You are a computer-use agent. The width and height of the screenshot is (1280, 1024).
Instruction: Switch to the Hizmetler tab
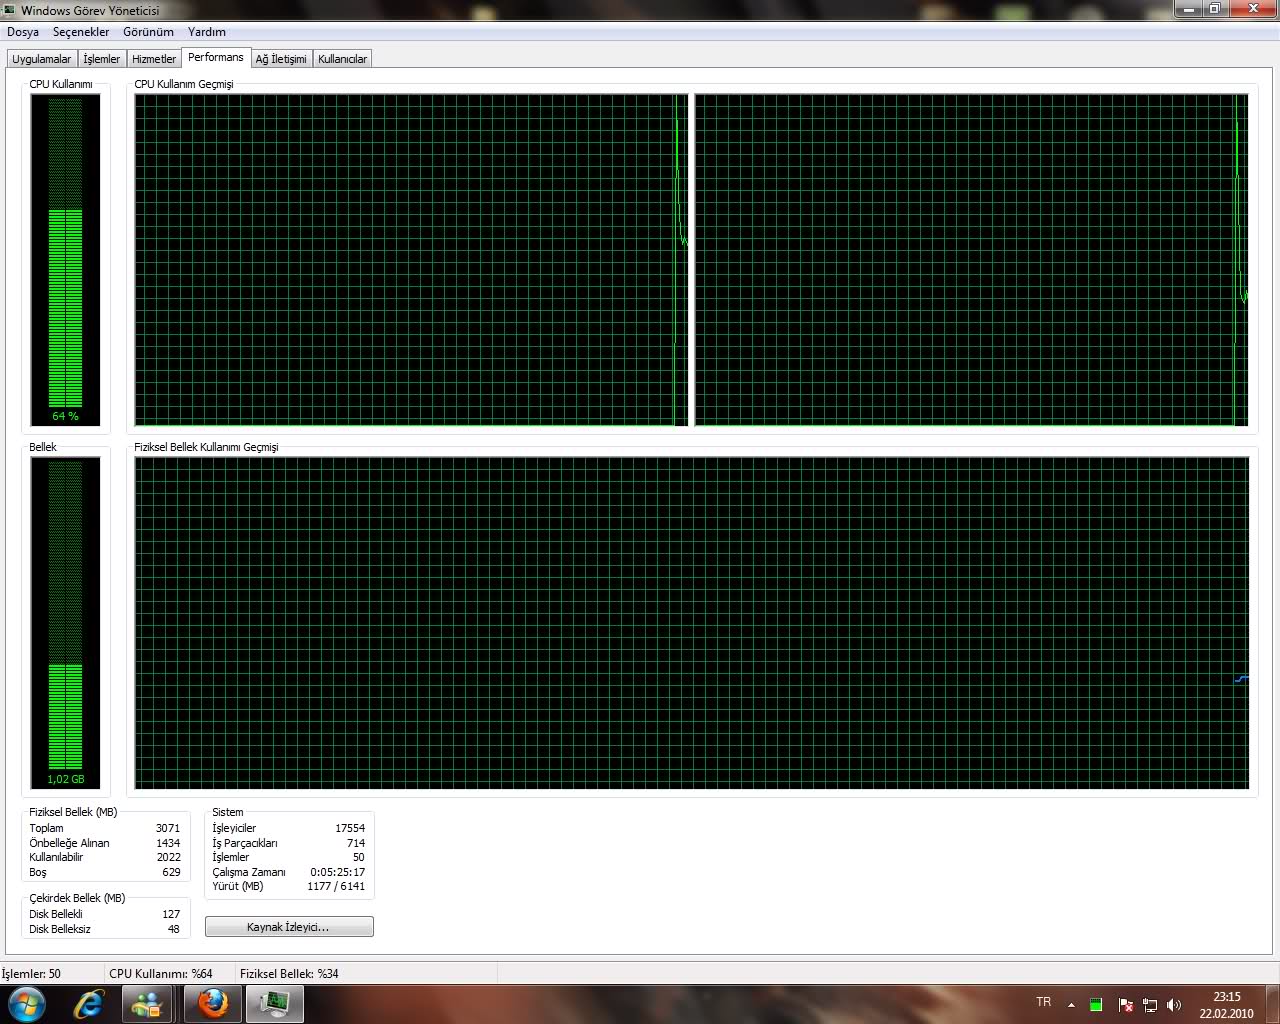pyautogui.click(x=154, y=59)
